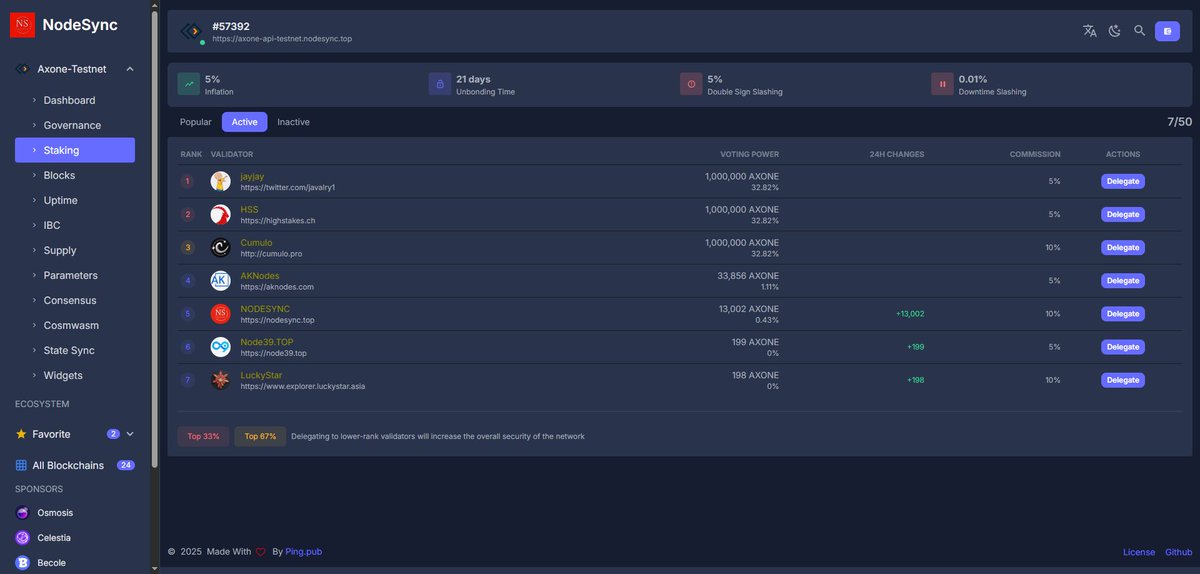Delegate to Cumulo validator

point(1123,247)
